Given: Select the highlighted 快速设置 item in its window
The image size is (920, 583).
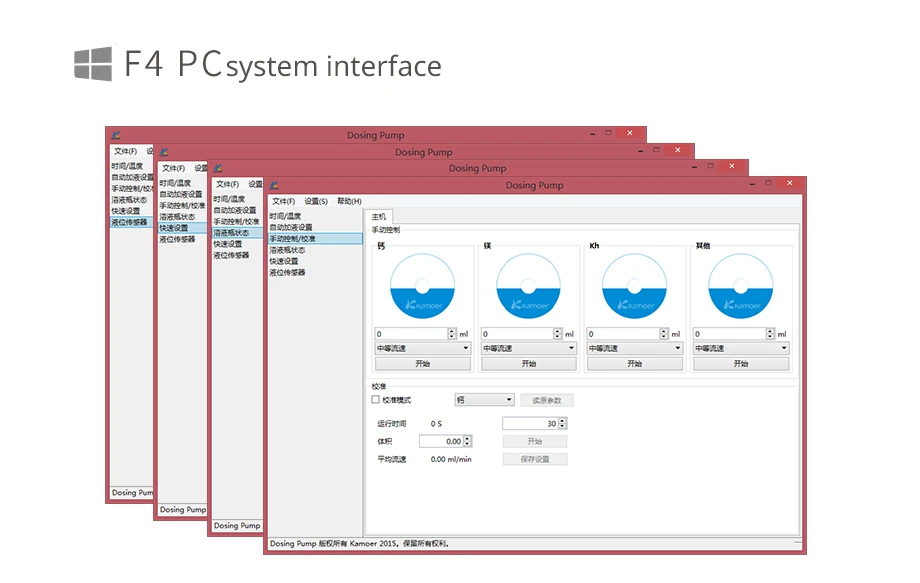Looking at the screenshot, I should [182, 228].
